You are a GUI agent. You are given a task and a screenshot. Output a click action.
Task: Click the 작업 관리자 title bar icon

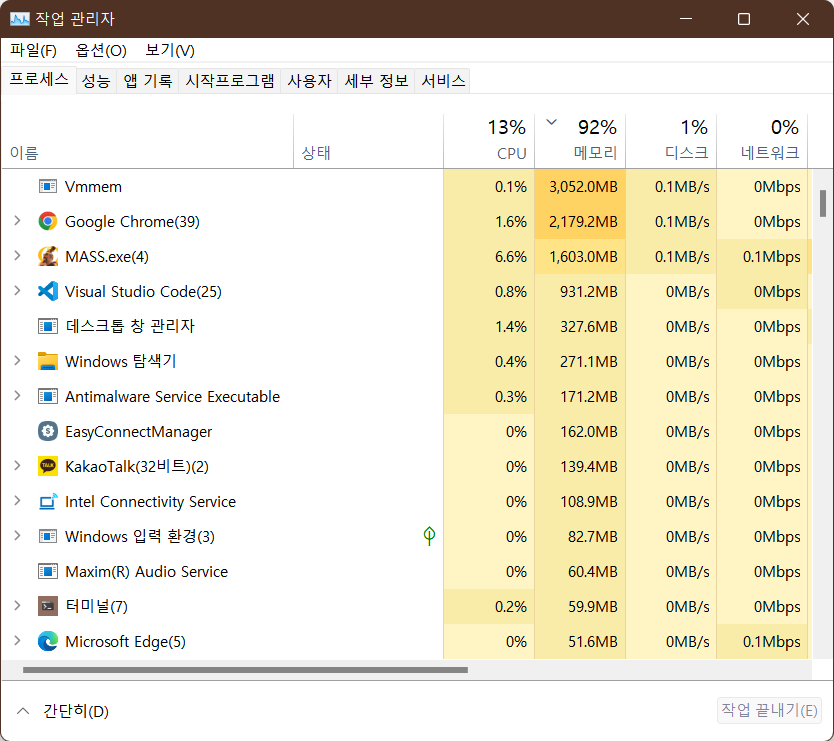pos(20,19)
